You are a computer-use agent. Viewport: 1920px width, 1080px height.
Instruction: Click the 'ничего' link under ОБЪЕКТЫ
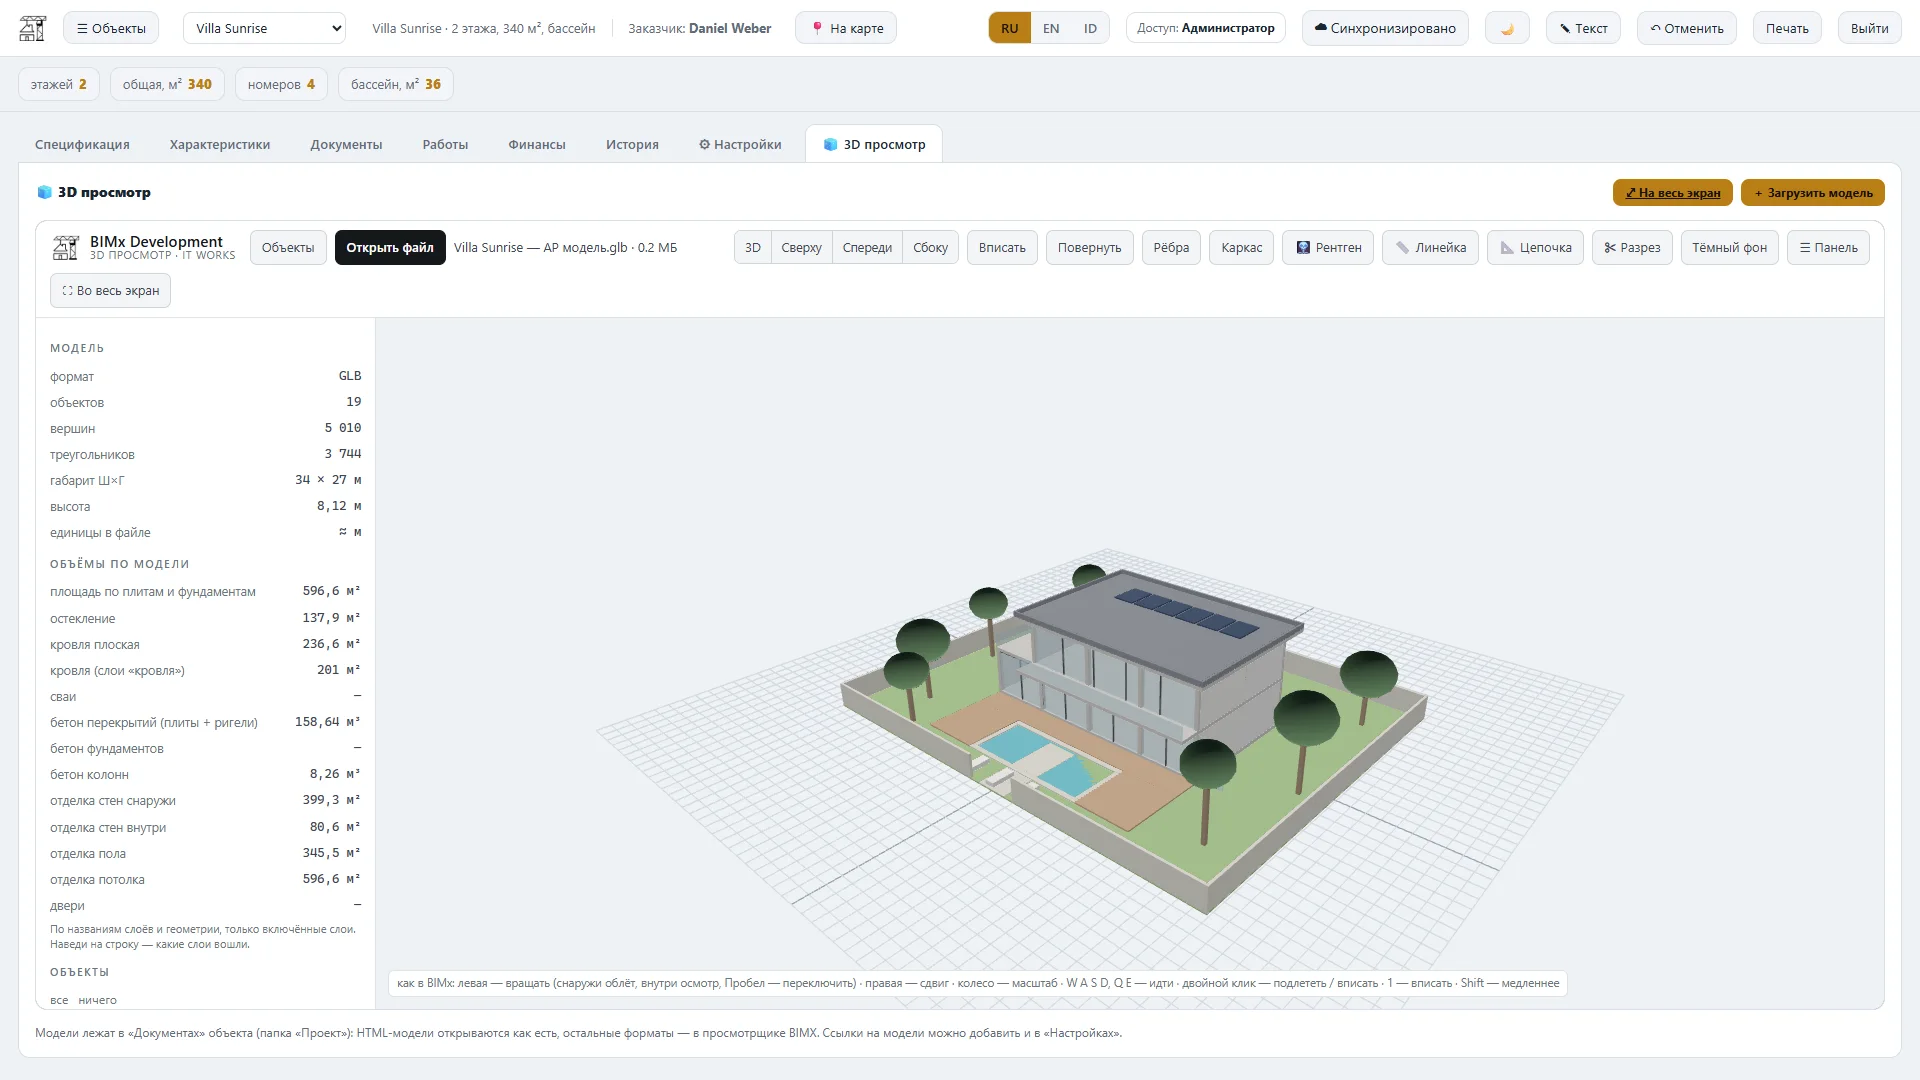pyautogui.click(x=98, y=1000)
